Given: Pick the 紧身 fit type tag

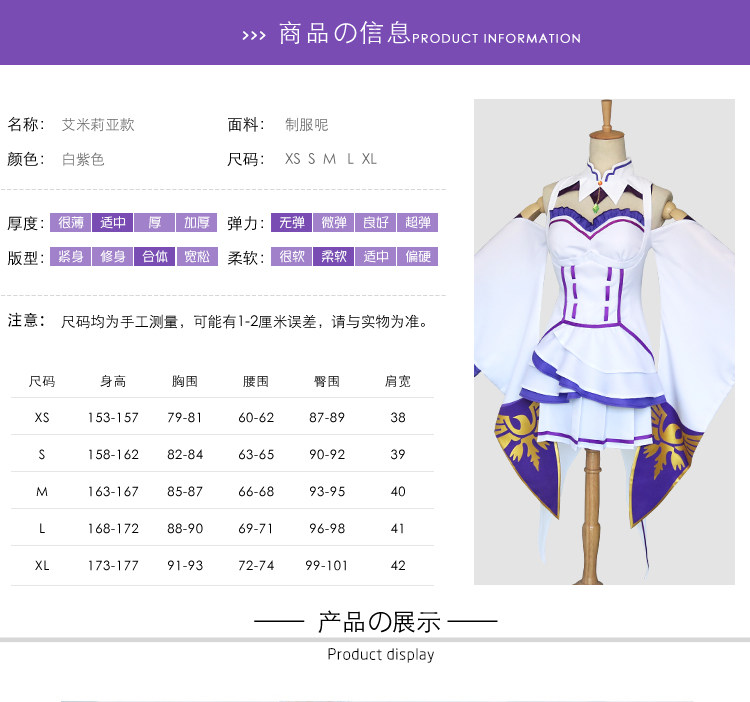Looking at the screenshot, I should (70, 257).
